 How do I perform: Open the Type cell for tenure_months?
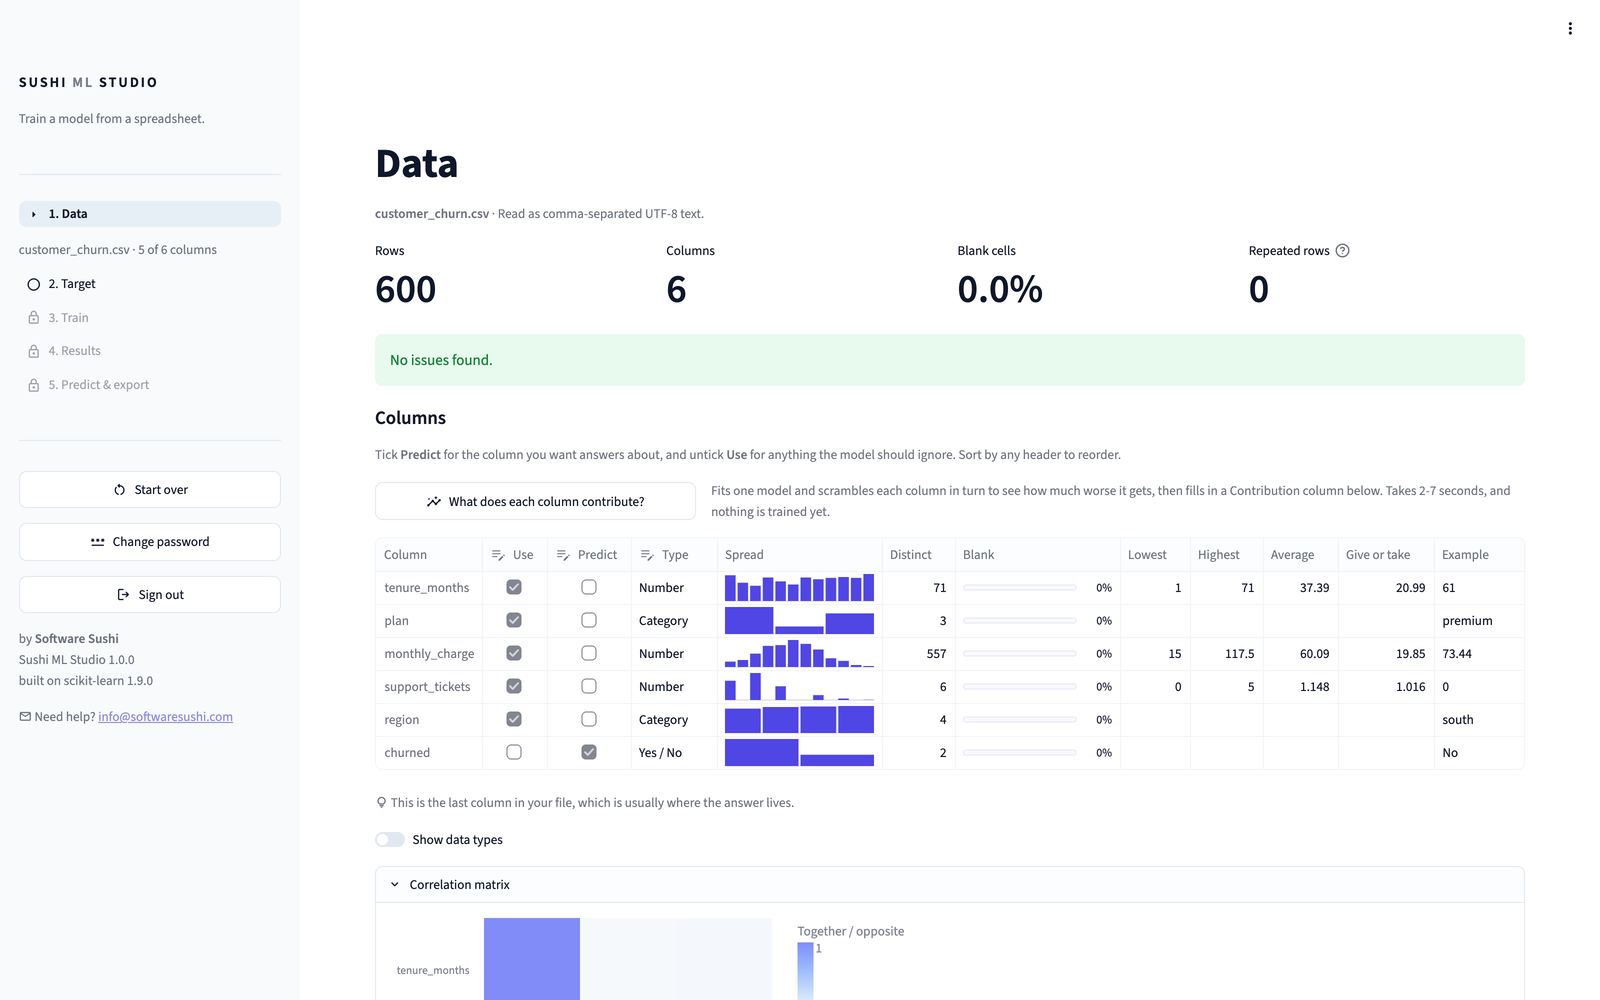click(675, 588)
